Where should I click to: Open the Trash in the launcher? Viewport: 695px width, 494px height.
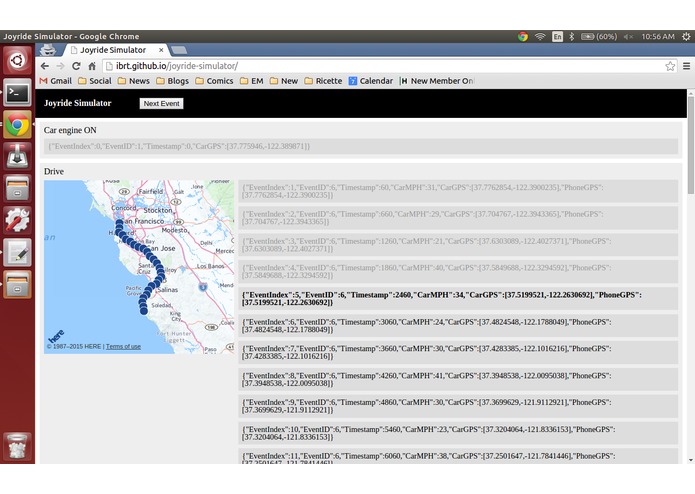tap(17, 446)
